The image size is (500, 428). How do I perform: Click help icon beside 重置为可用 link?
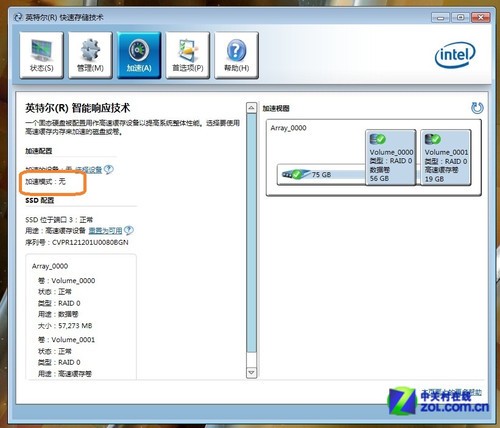tap(129, 230)
